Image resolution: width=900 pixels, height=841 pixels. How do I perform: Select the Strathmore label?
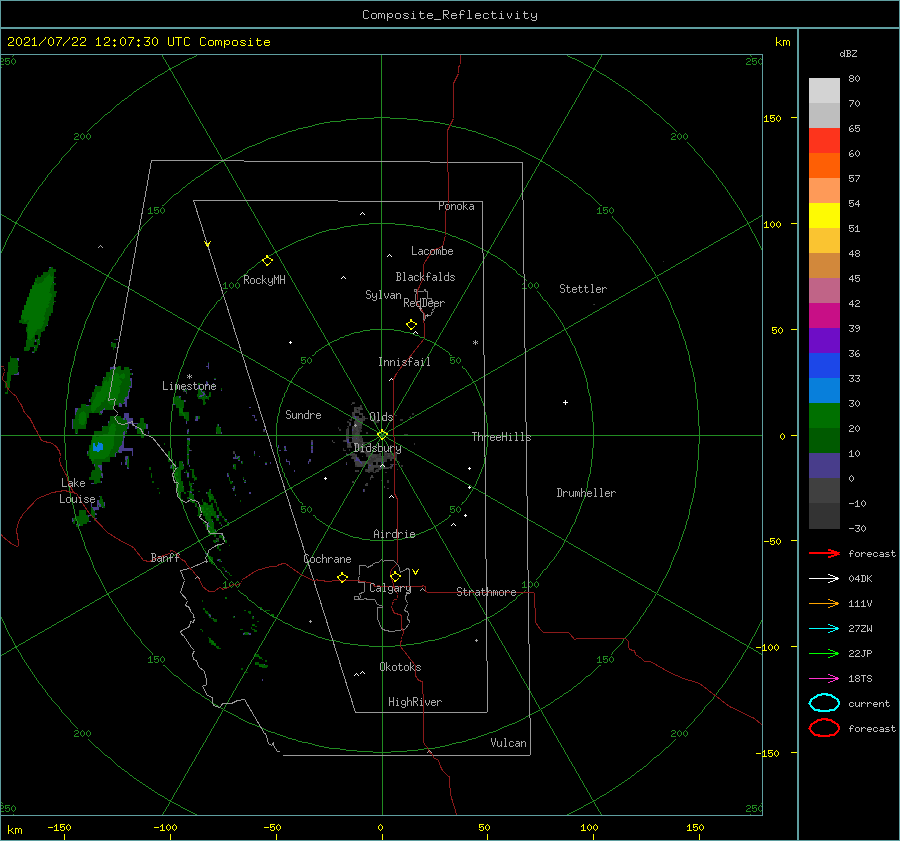coord(486,592)
